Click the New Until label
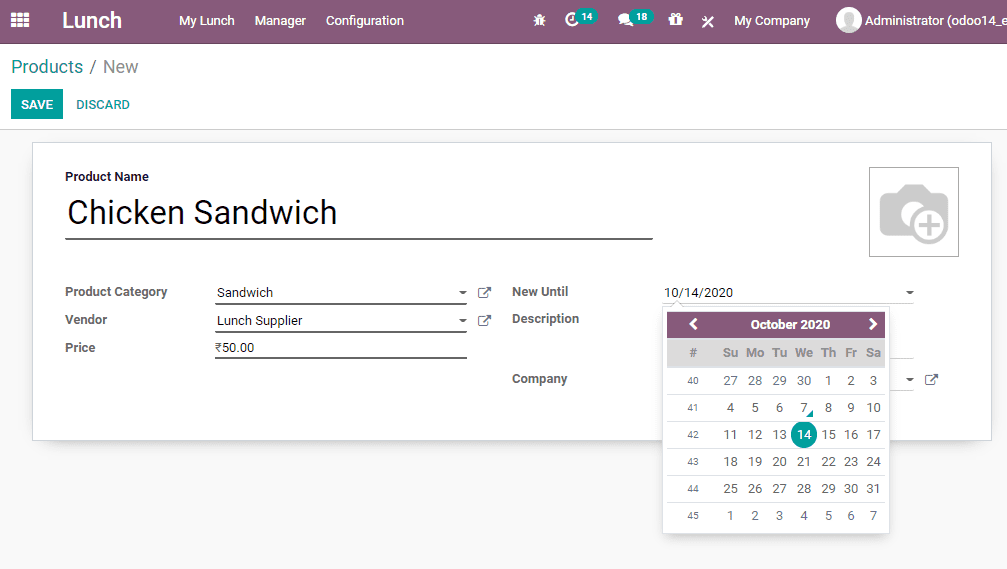This screenshot has width=1007, height=569. (540, 292)
